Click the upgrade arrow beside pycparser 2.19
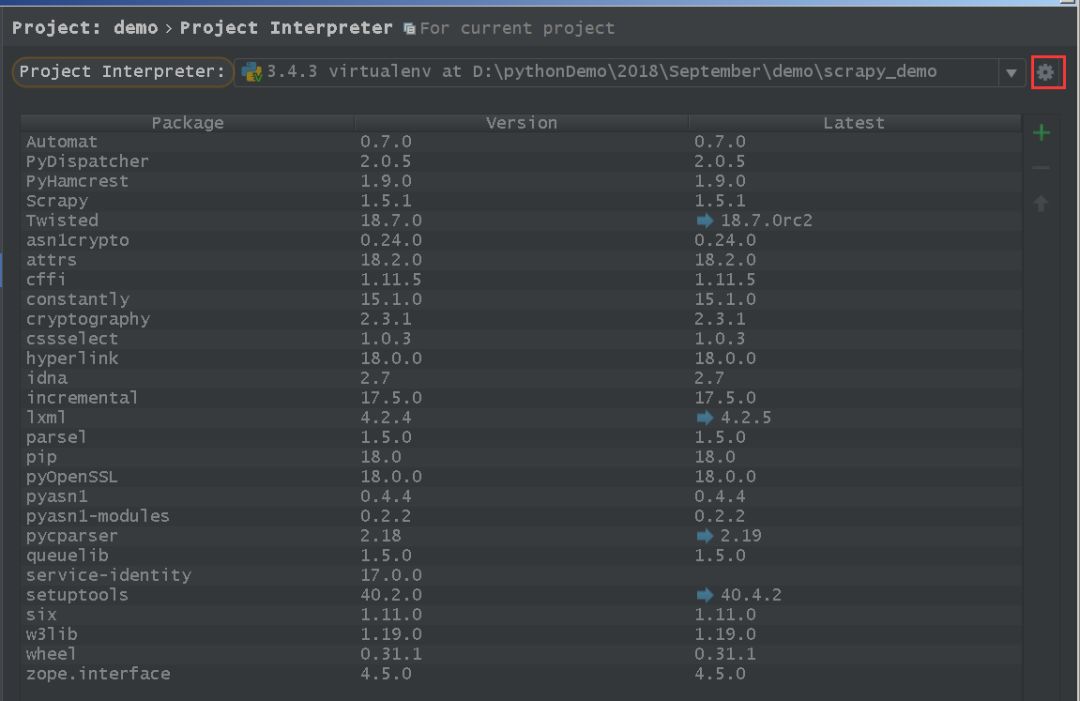Viewport: 1080px width, 701px height. tap(705, 536)
